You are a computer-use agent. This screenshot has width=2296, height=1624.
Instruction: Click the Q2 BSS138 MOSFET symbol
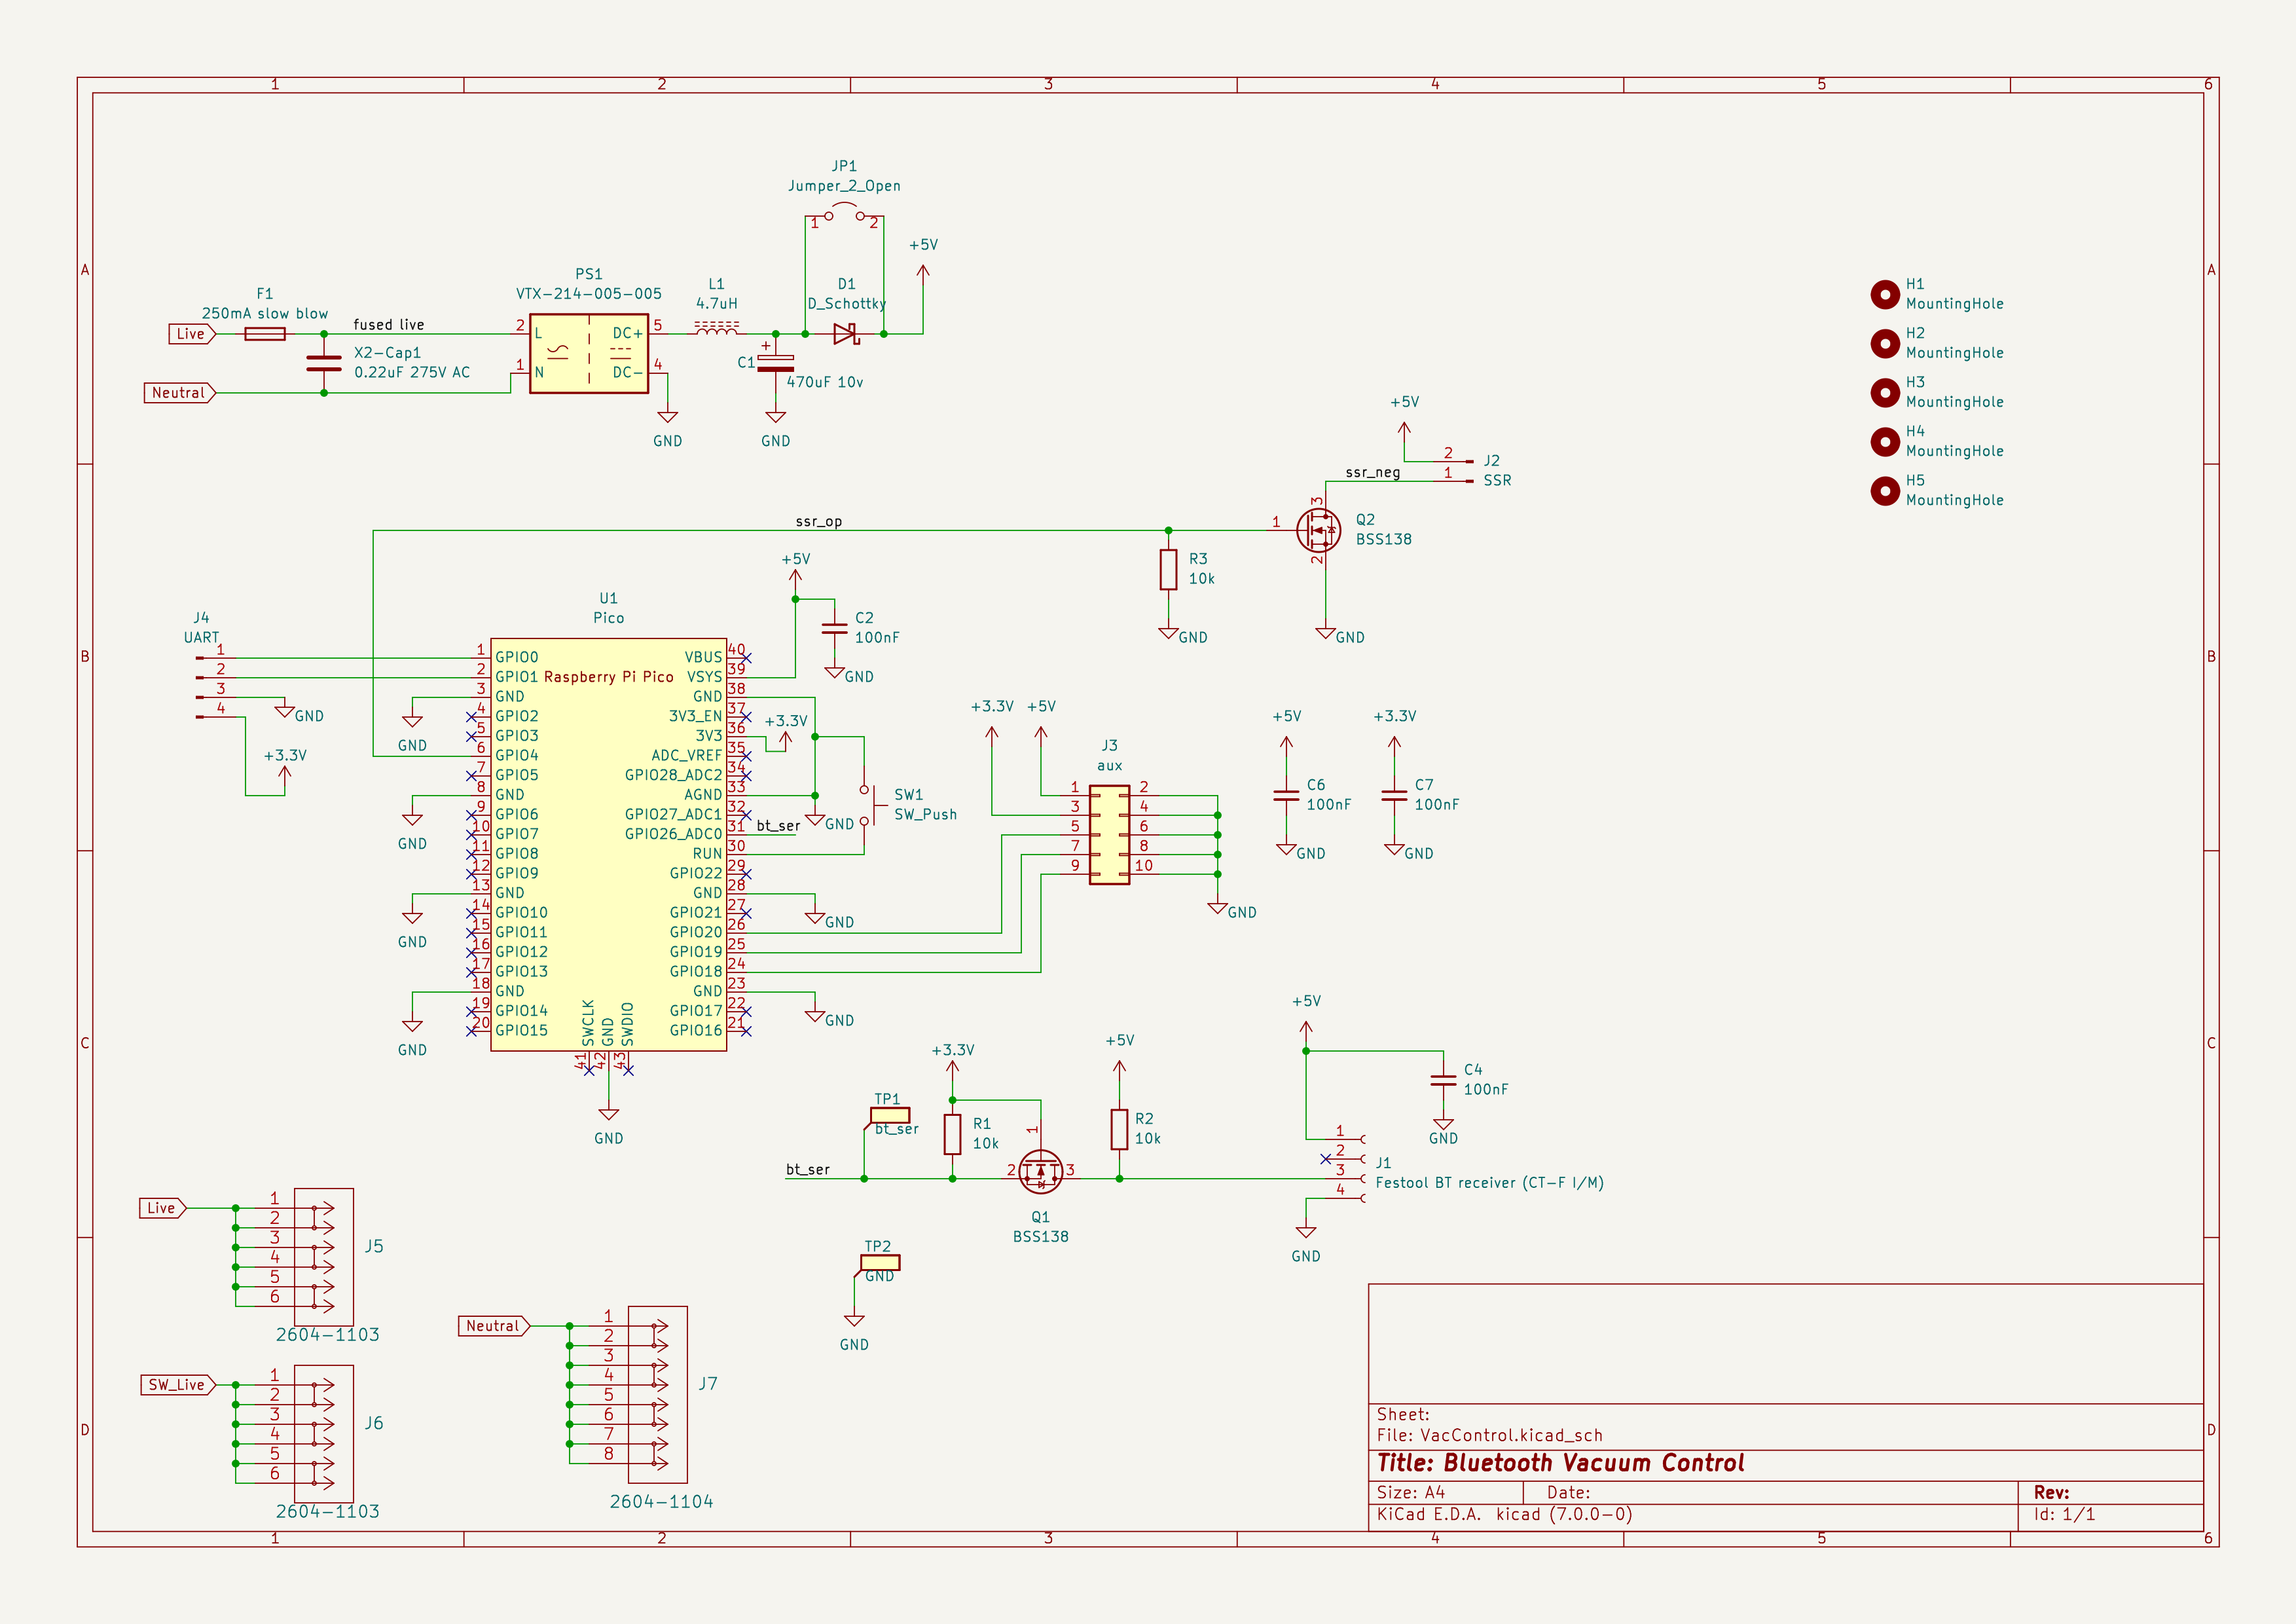pos(1319,530)
